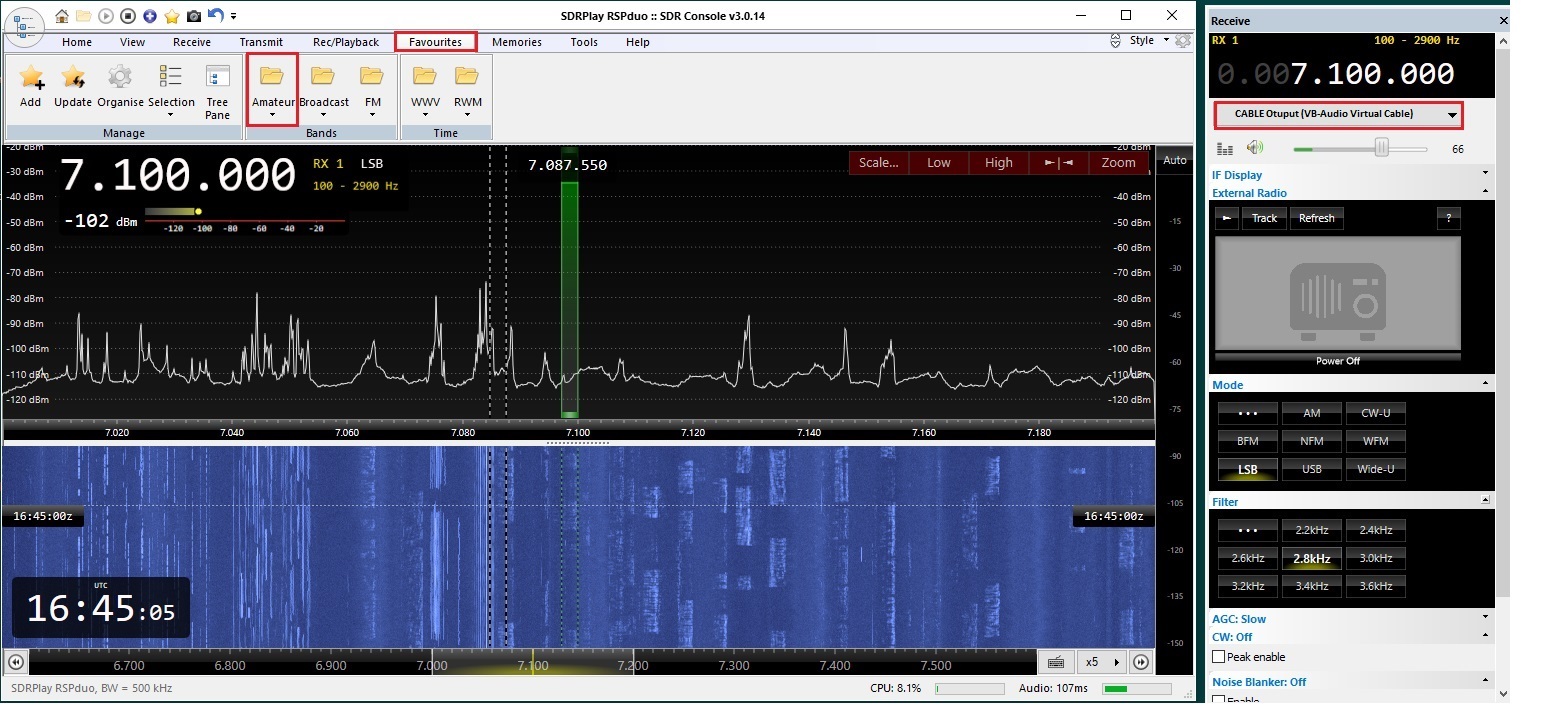Open the quick access toolbar customize arrow
This screenshot has height=728, width=1542.
234,16
